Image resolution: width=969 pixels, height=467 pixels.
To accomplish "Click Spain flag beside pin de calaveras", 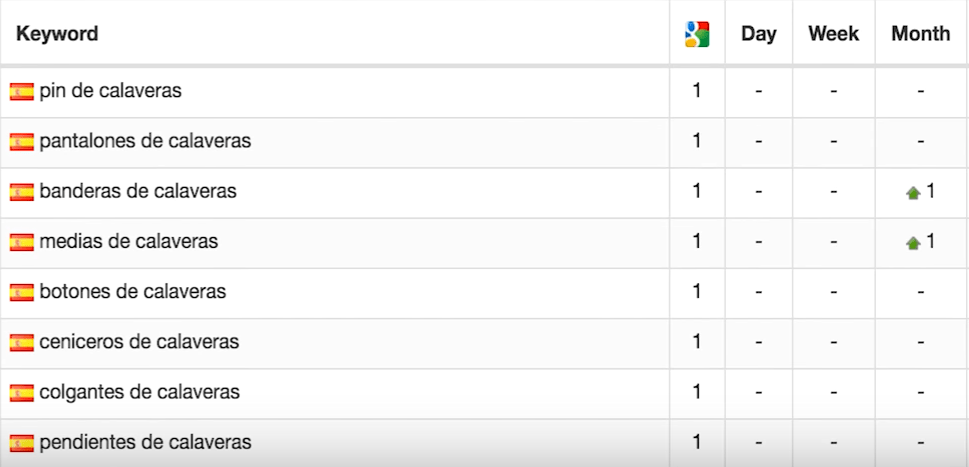I will pyautogui.click(x=22, y=92).
